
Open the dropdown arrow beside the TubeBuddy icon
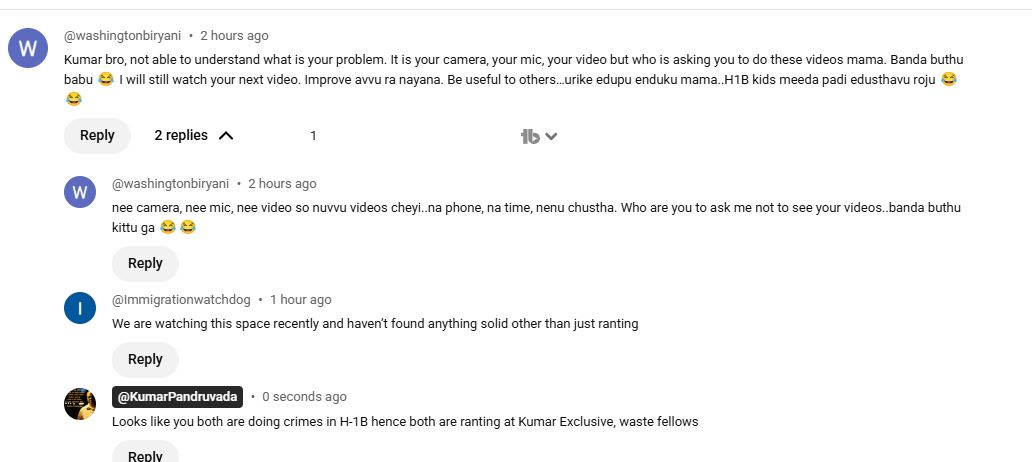[x=551, y=137]
